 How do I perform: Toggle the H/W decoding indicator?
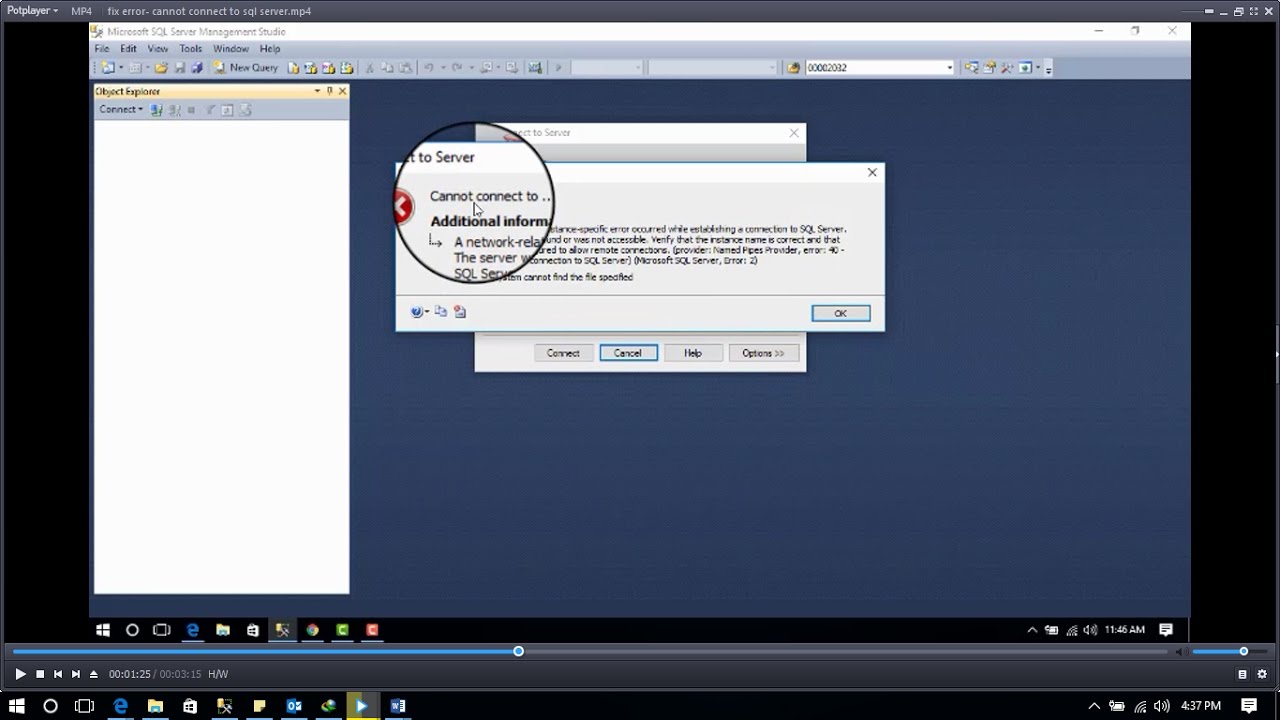point(218,674)
